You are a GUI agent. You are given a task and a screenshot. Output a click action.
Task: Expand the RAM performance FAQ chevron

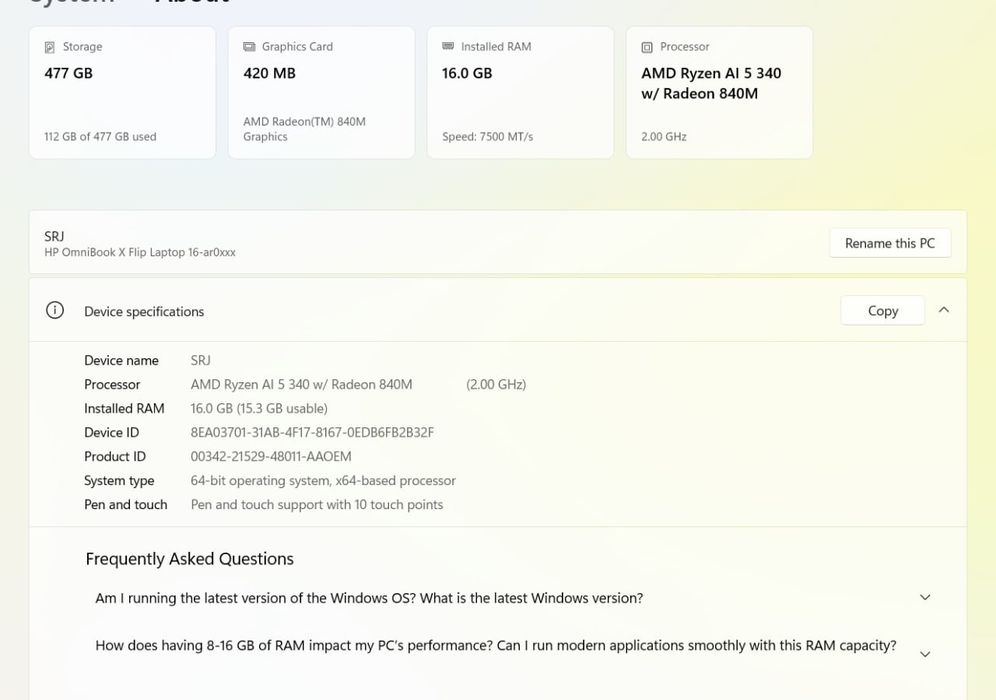point(925,654)
